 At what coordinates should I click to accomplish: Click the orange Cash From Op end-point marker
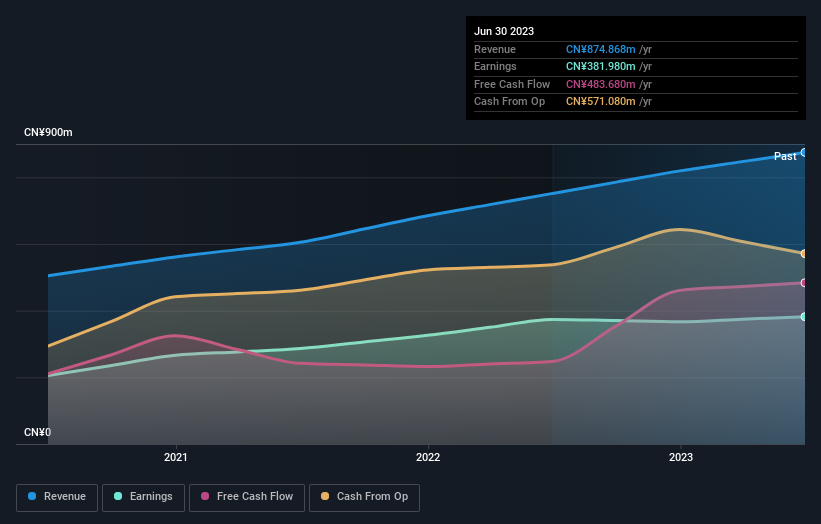(x=804, y=254)
